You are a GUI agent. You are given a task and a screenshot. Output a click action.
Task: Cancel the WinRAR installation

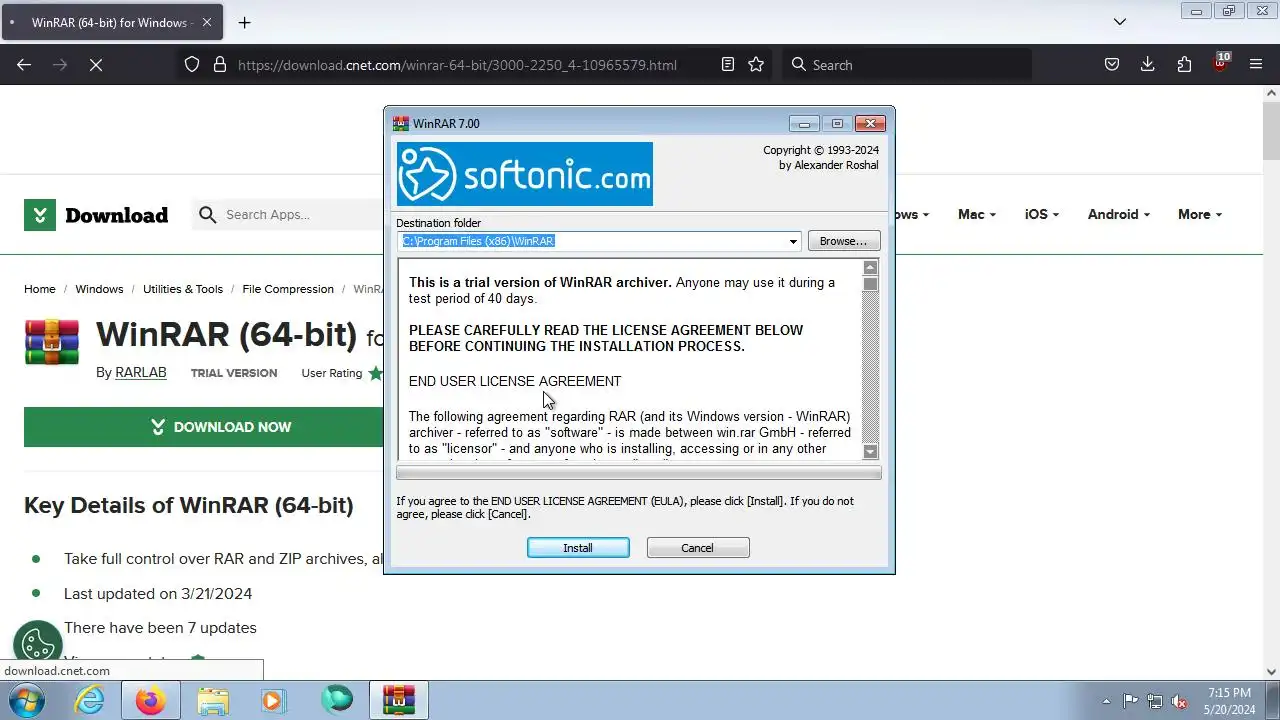[x=698, y=548]
